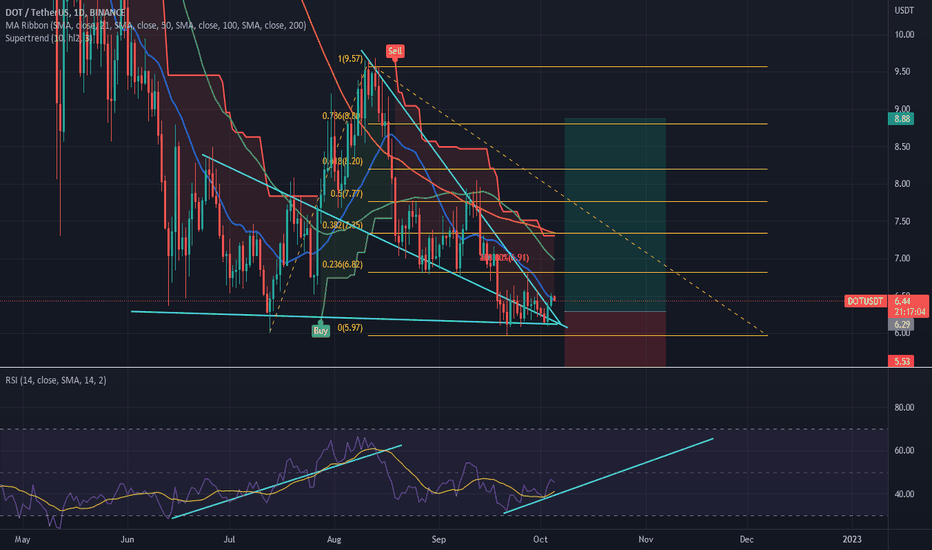Select the 0.382 Fibonacci level label
The height and width of the screenshot is (550, 932).
342,225
